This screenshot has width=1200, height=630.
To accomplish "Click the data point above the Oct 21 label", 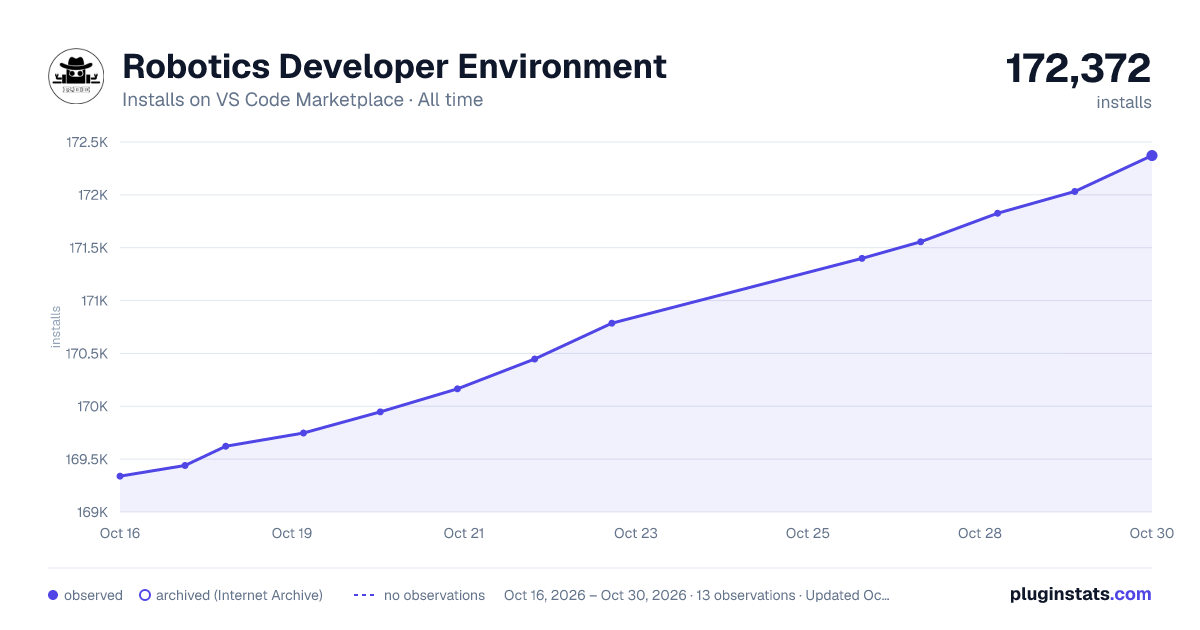I will click(457, 389).
